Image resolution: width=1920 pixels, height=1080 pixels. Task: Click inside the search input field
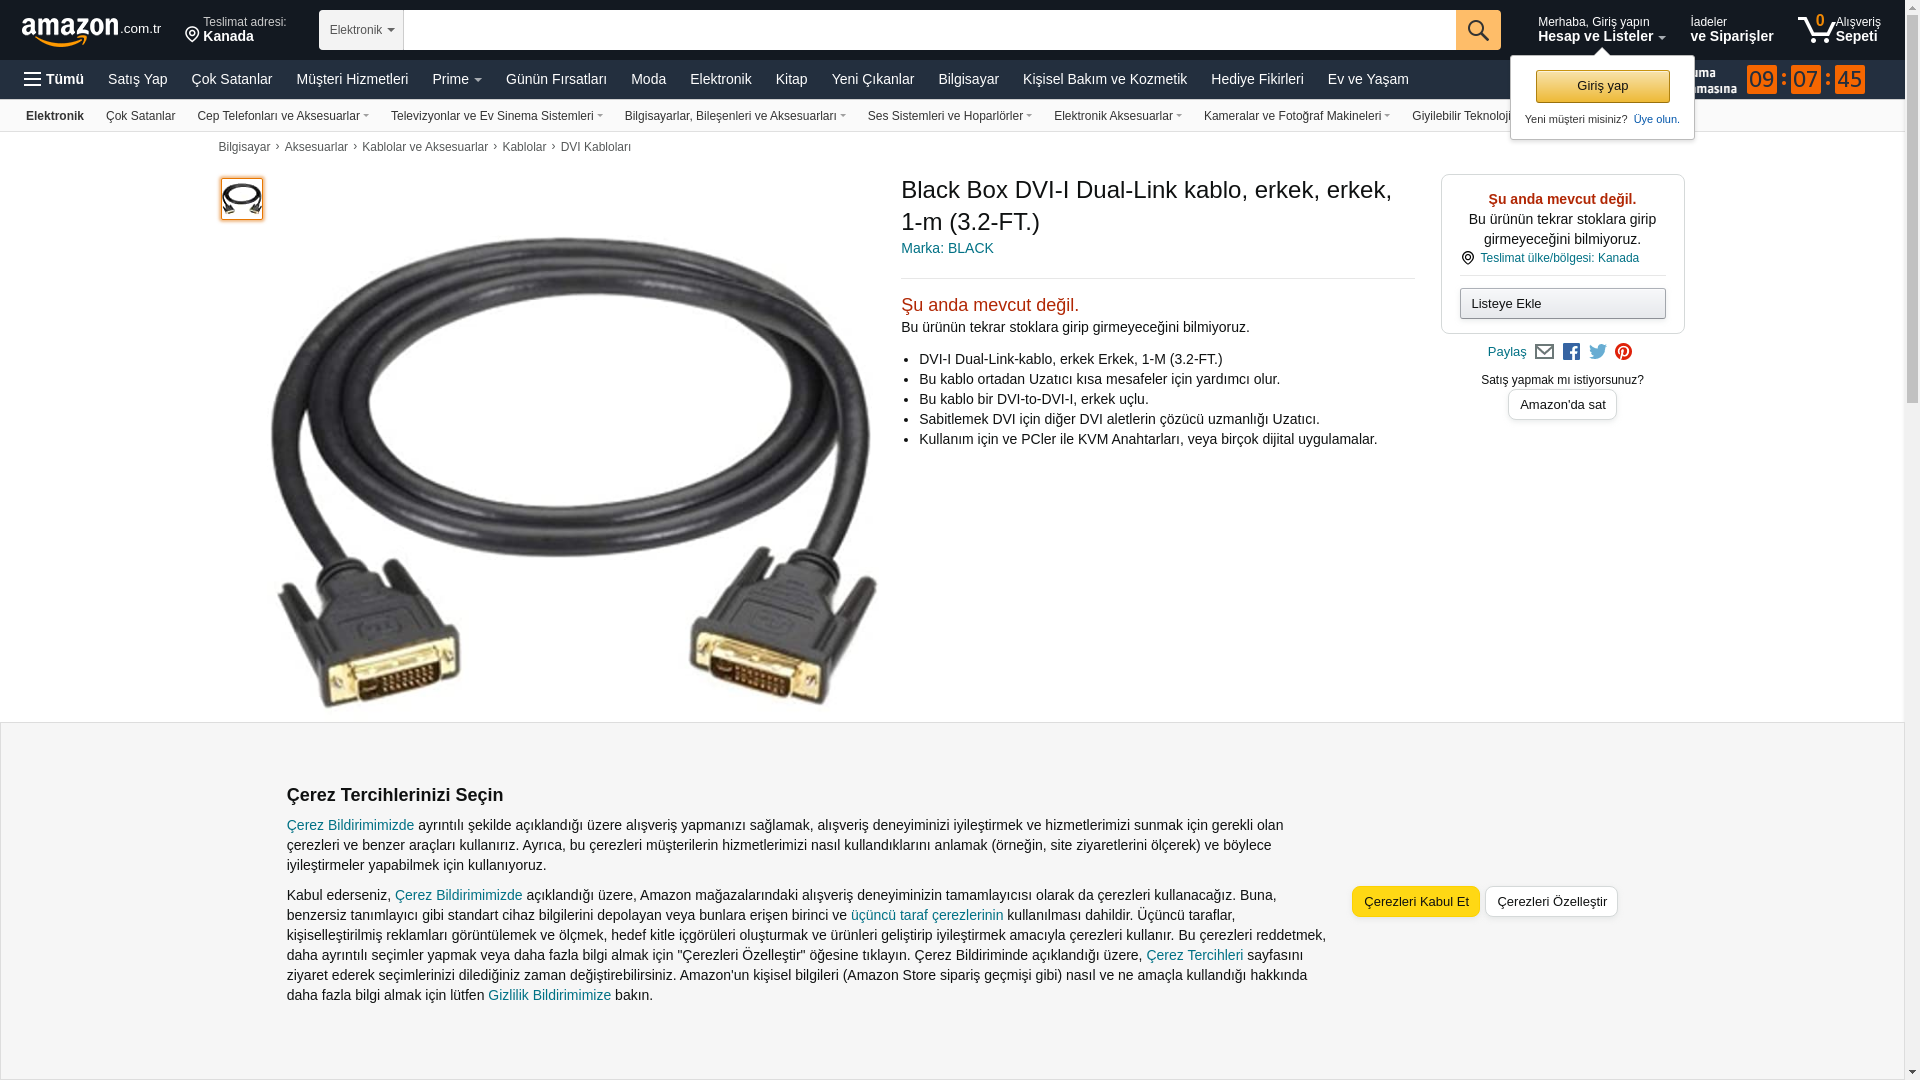click(929, 30)
